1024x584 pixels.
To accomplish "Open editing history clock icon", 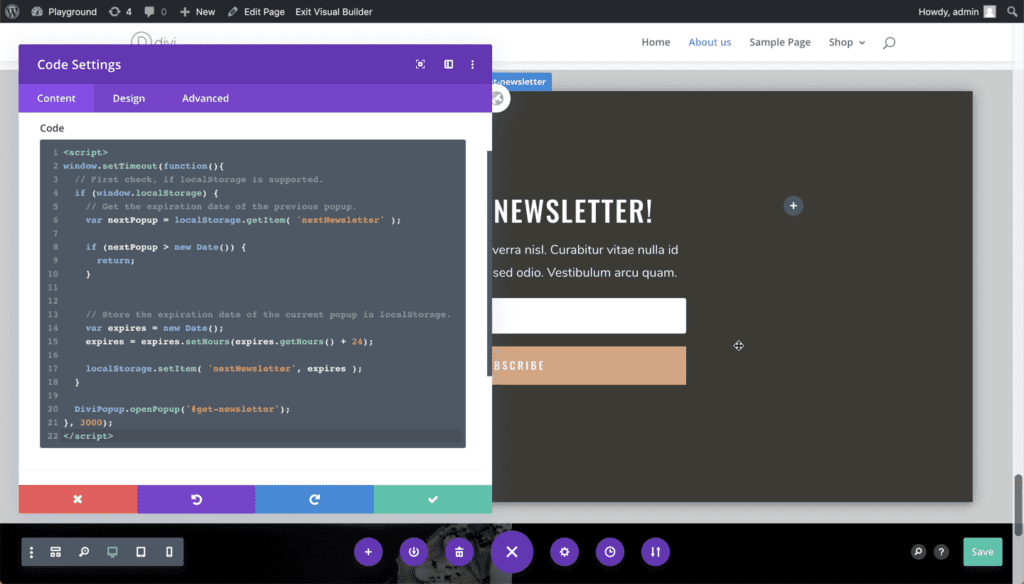I will [x=610, y=552].
